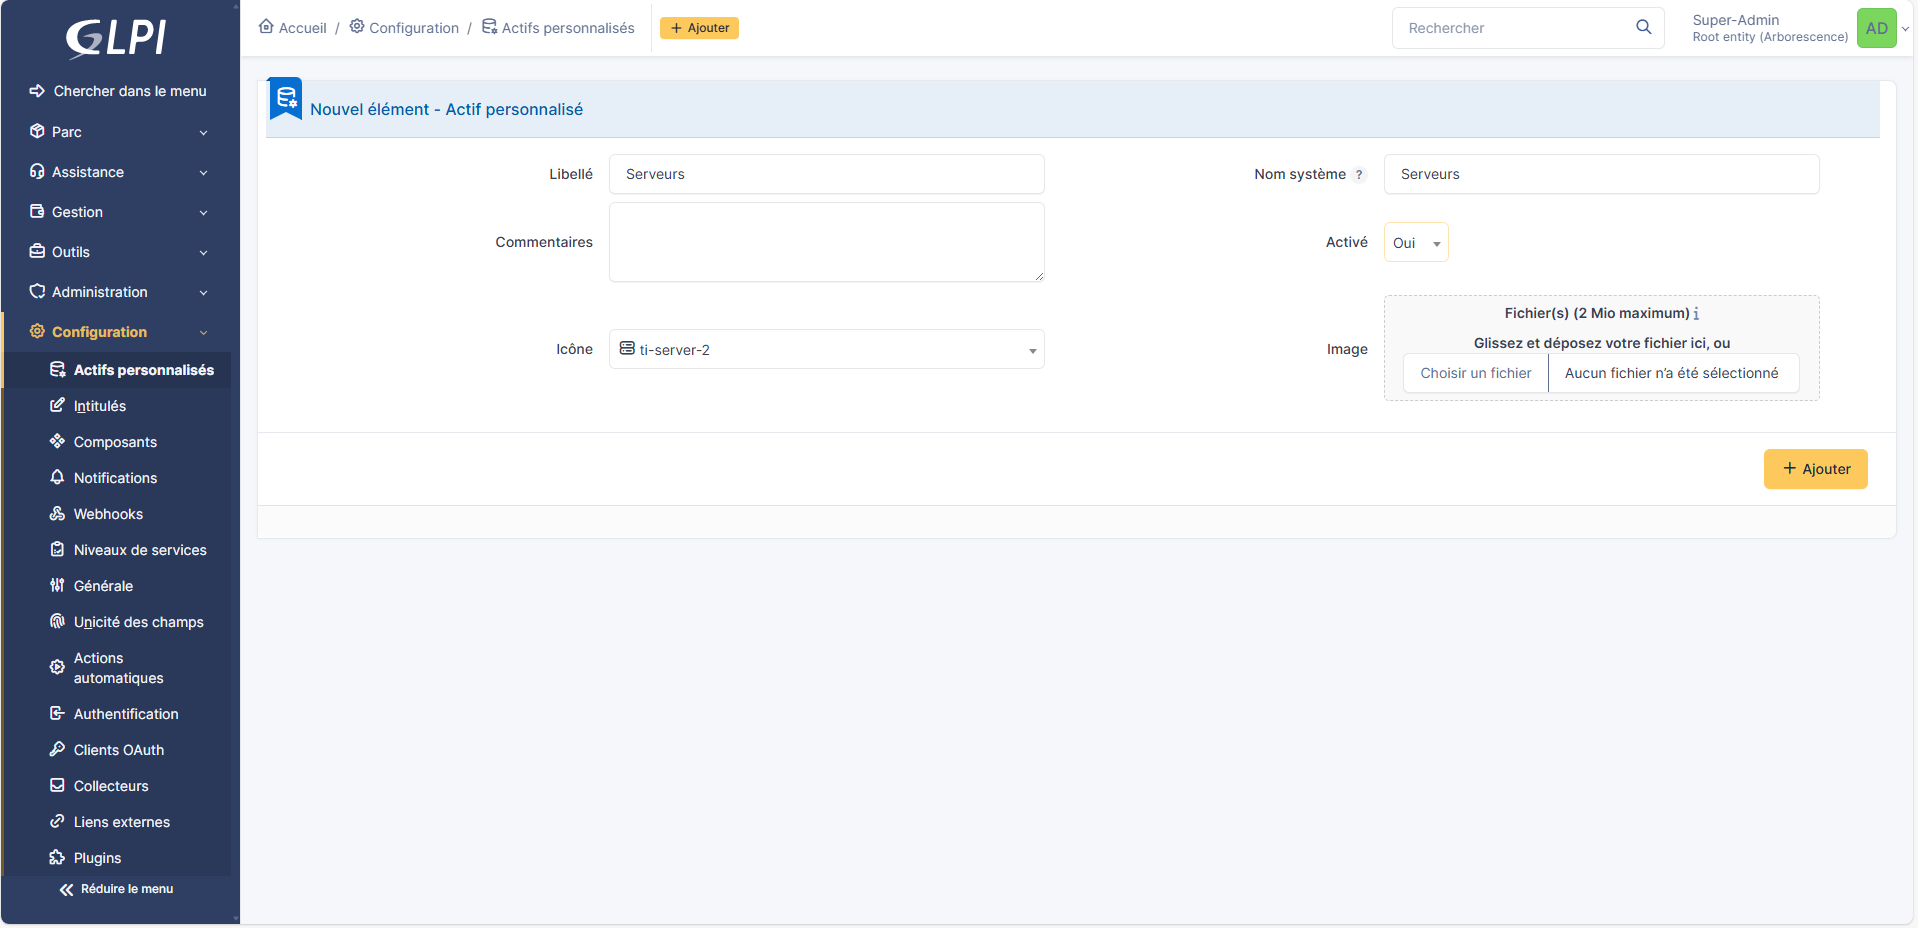This screenshot has height=928, width=1918.
Task: Click the Nom système help icon
Action: coord(1359,175)
